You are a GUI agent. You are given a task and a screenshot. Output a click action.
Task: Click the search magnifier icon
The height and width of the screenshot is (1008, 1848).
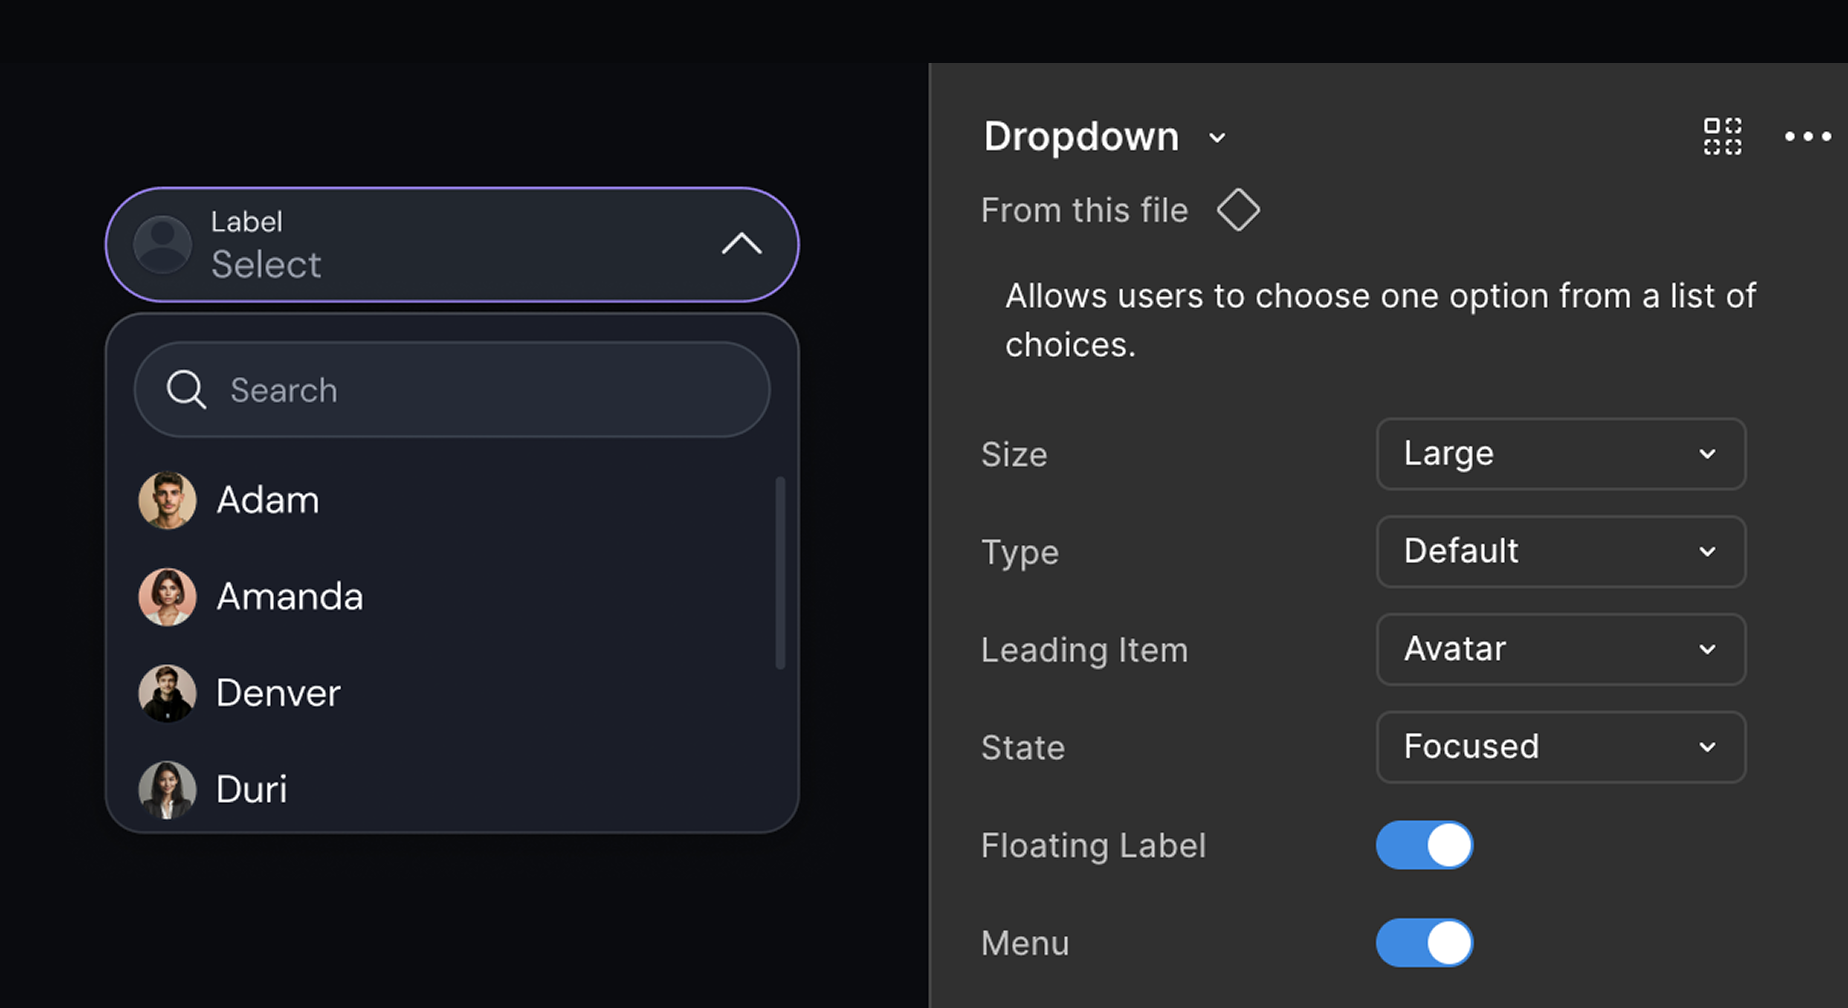(186, 389)
